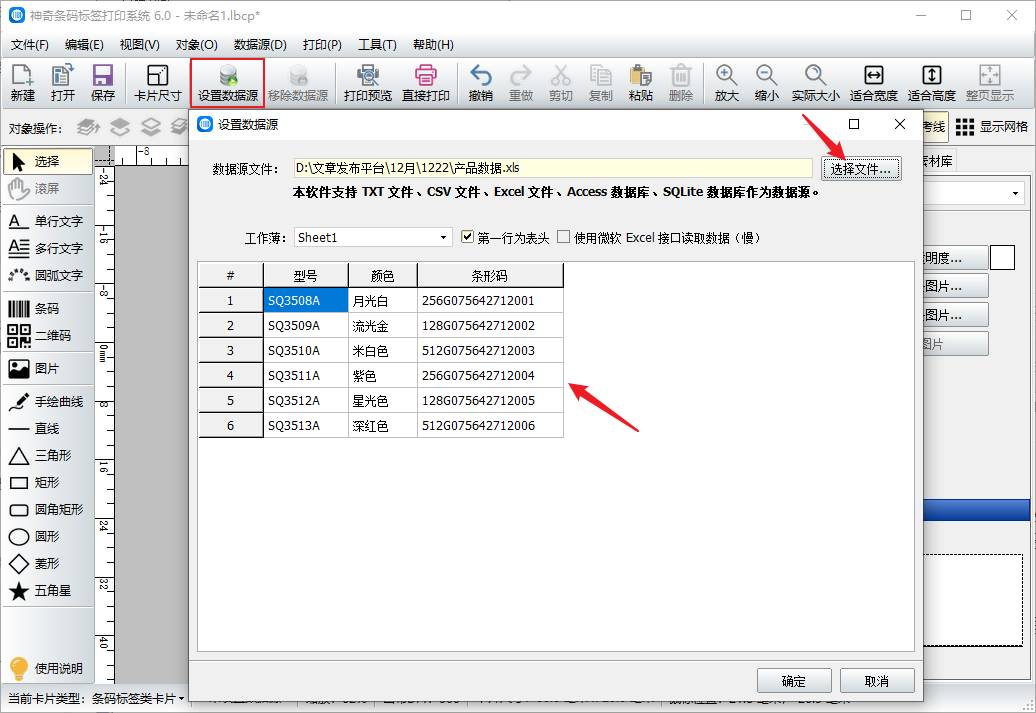Image resolution: width=1036 pixels, height=713 pixels.
Task: Open the 文件(F) menu
Action: point(30,45)
